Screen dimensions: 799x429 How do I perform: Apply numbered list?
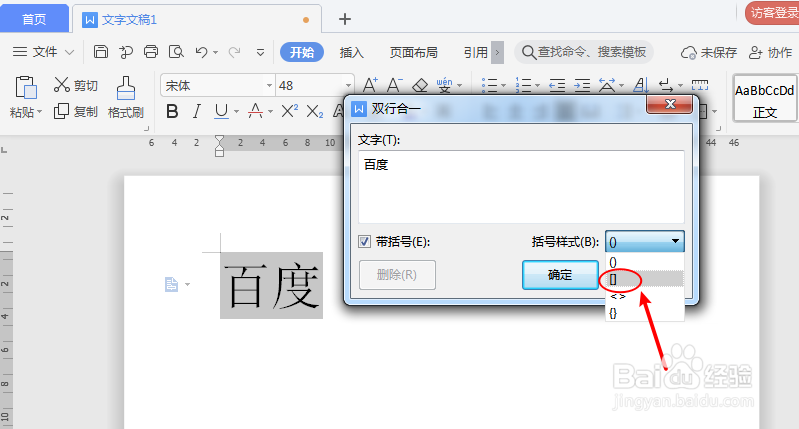[x=523, y=85]
